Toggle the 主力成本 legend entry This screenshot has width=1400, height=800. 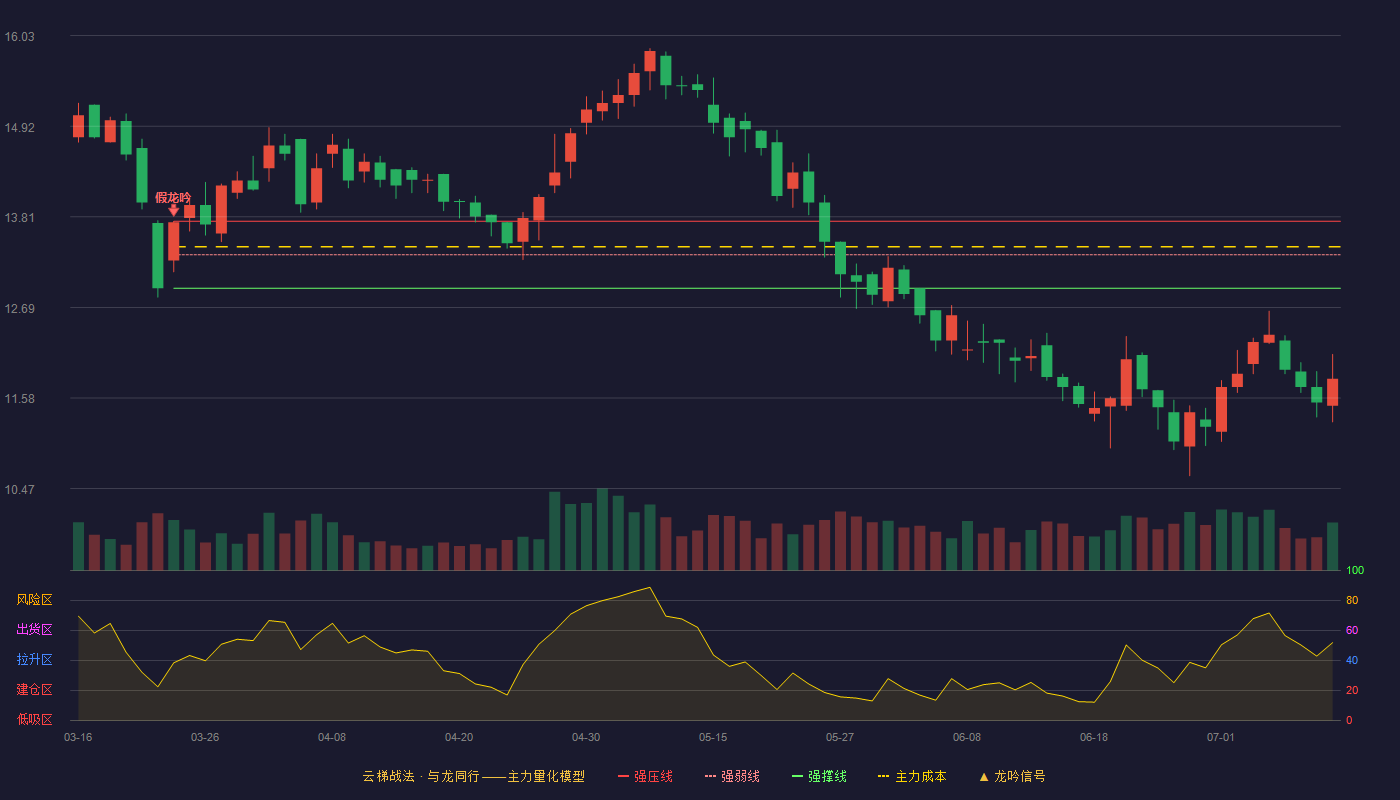(x=912, y=776)
